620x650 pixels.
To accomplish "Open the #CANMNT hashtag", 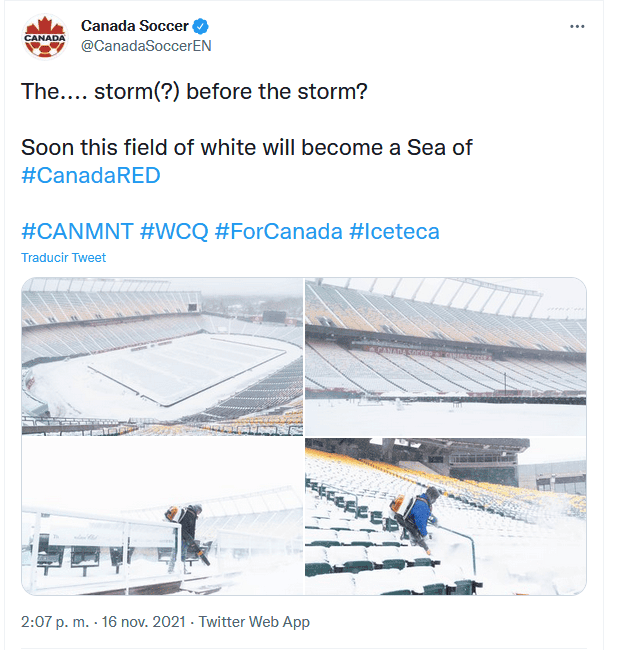I will coord(76,231).
